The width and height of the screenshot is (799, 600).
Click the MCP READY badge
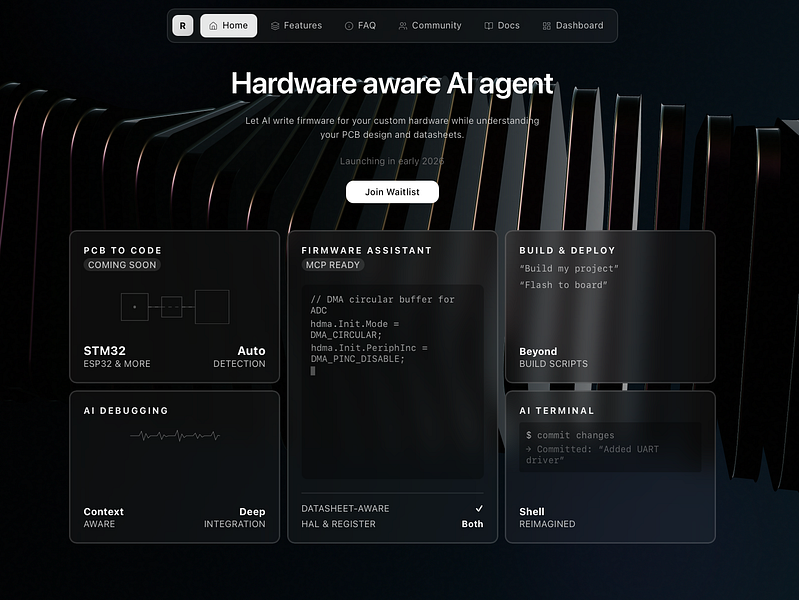pyautogui.click(x=333, y=265)
